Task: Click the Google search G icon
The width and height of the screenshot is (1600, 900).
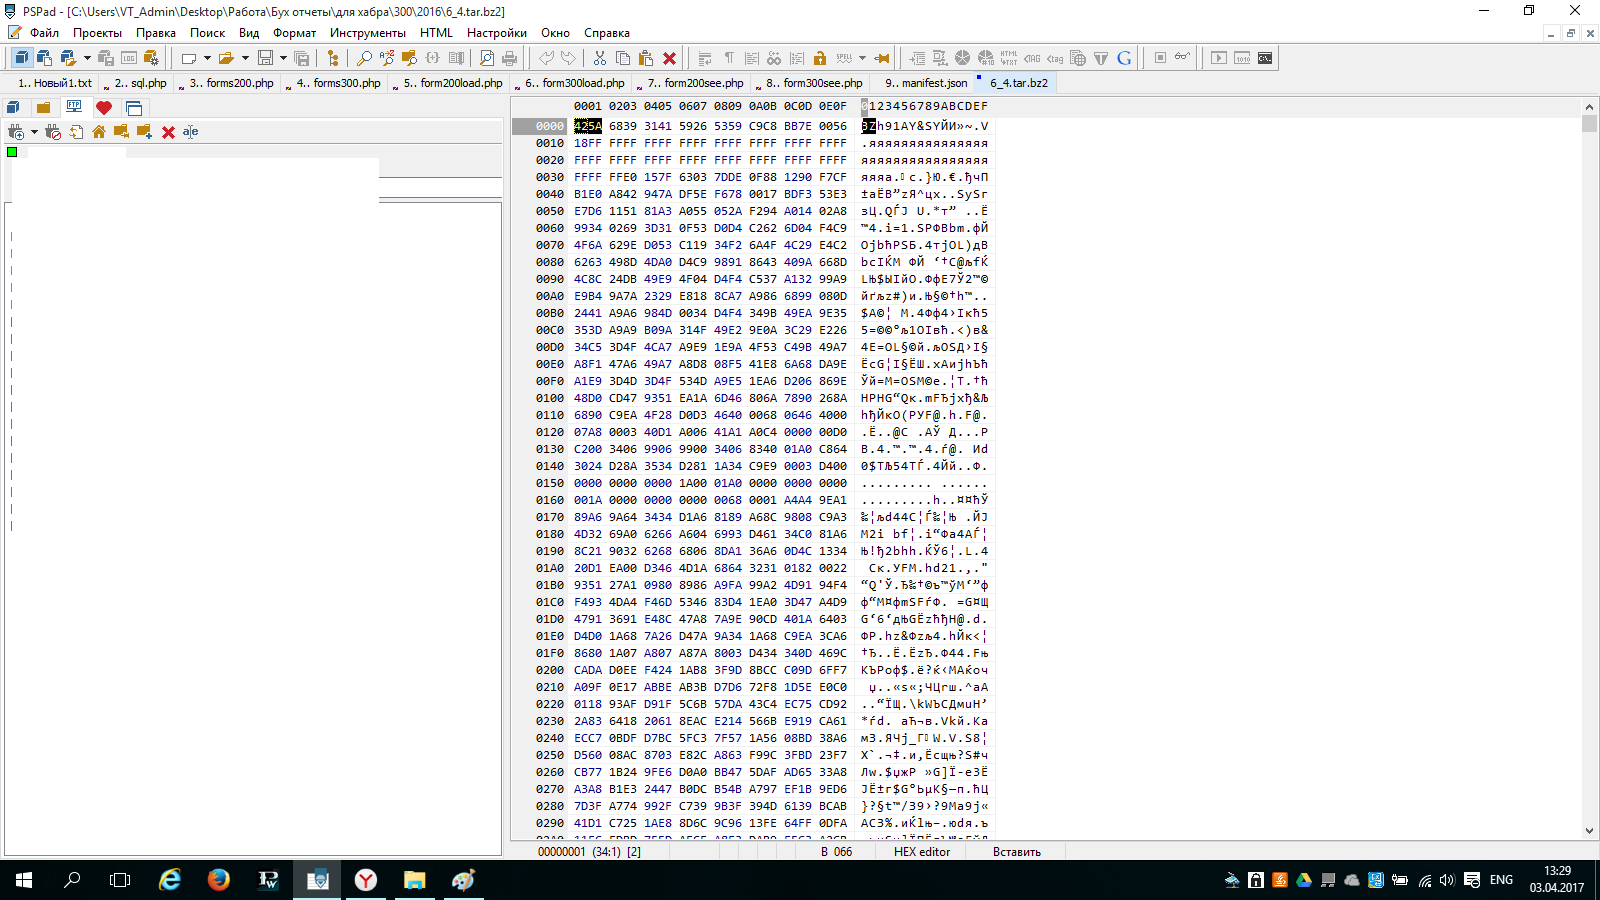Action: point(1124,58)
